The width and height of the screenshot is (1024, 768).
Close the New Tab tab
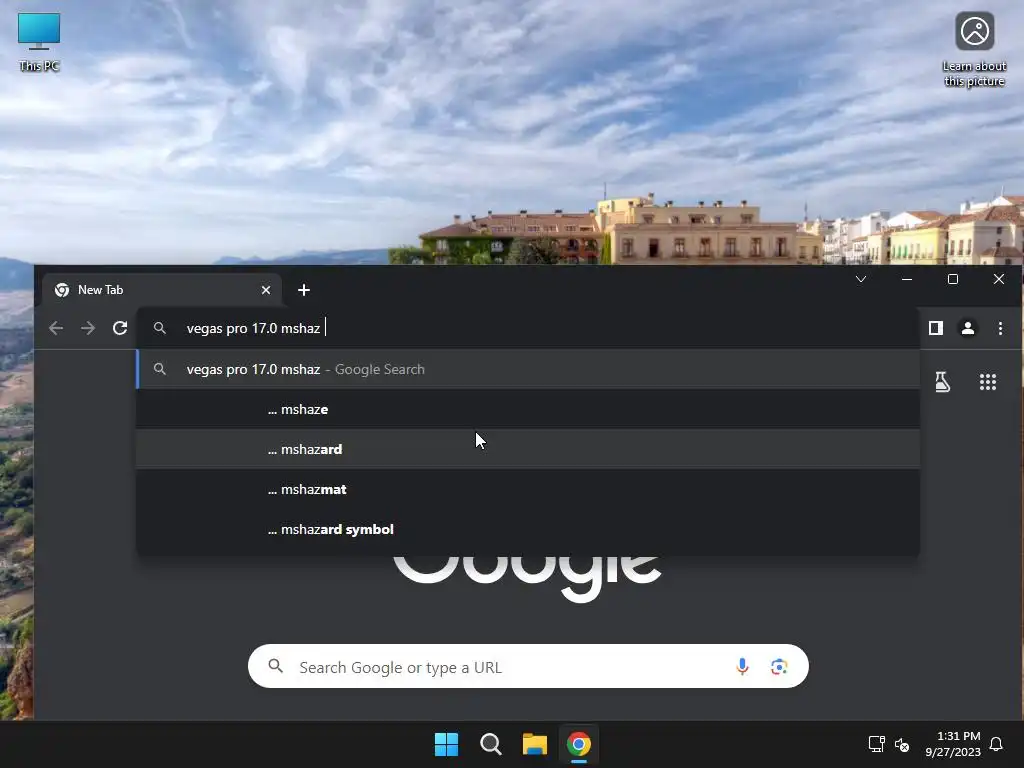click(x=266, y=290)
